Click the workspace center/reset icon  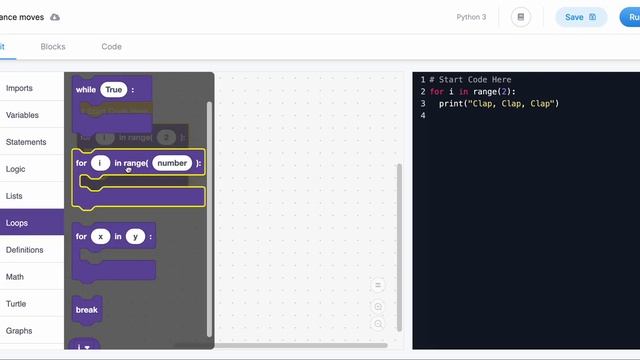pyautogui.click(x=378, y=285)
